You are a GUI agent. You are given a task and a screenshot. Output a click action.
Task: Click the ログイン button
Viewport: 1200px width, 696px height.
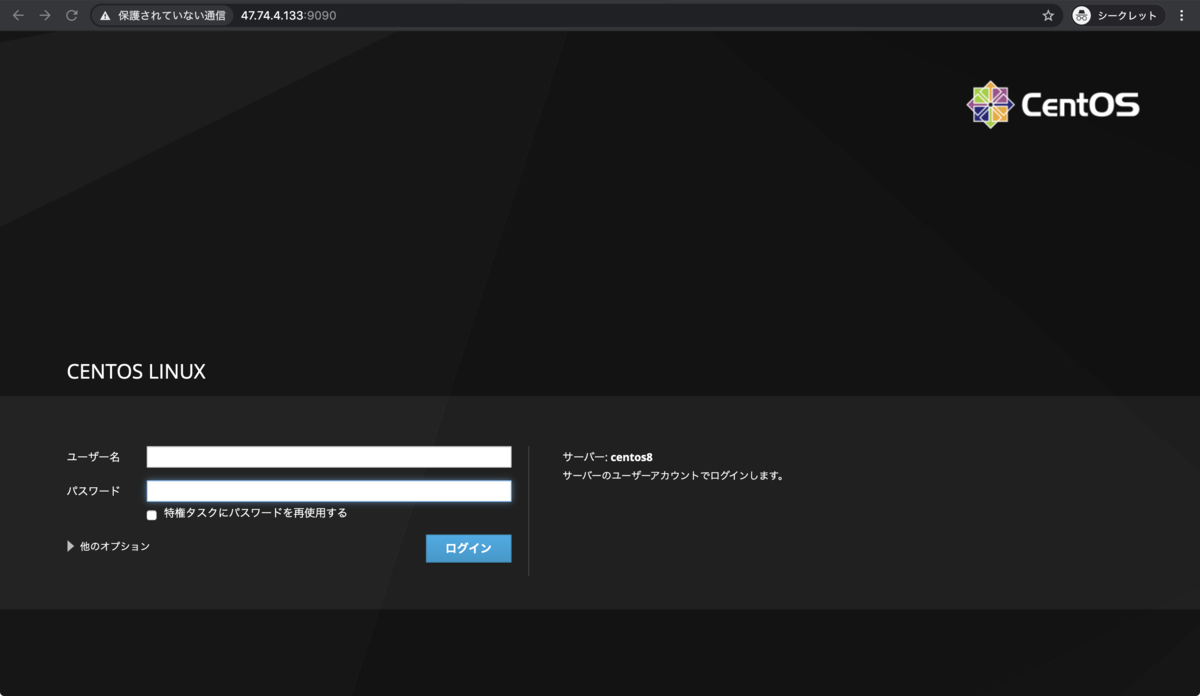(468, 548)
